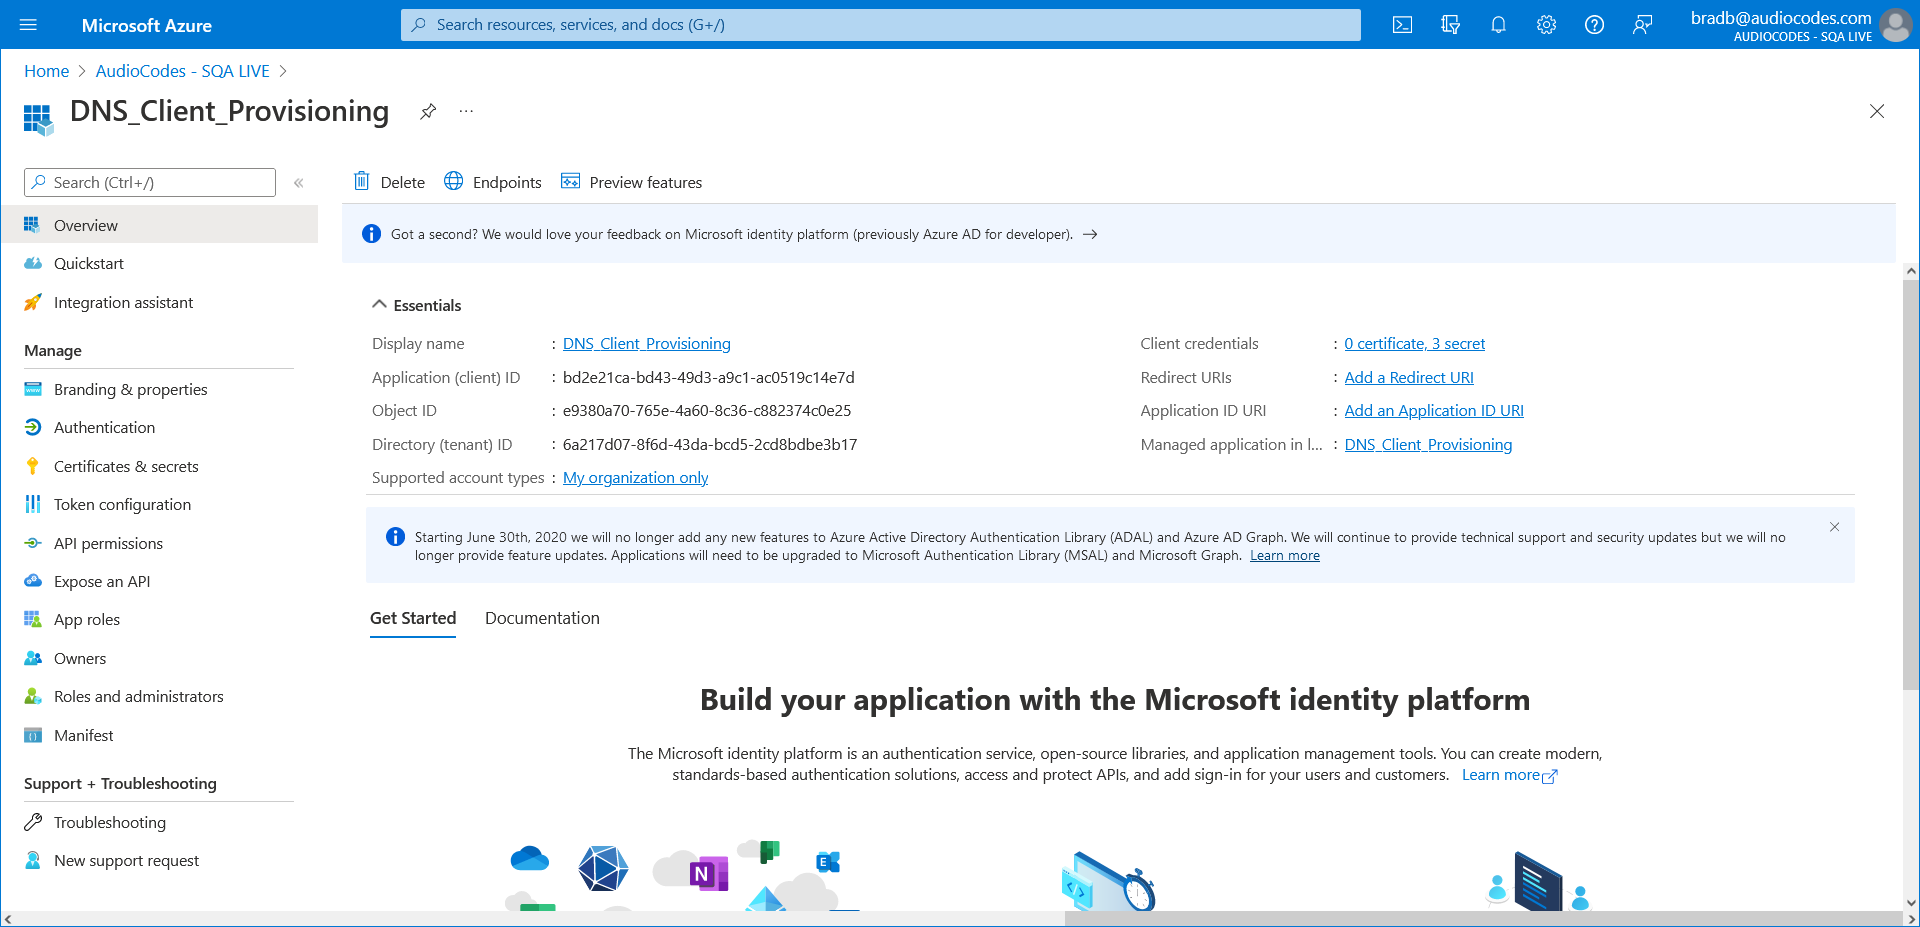The image size is (1920, 927).
Task: Open Token configuration
Action: [x=122, y=504]
